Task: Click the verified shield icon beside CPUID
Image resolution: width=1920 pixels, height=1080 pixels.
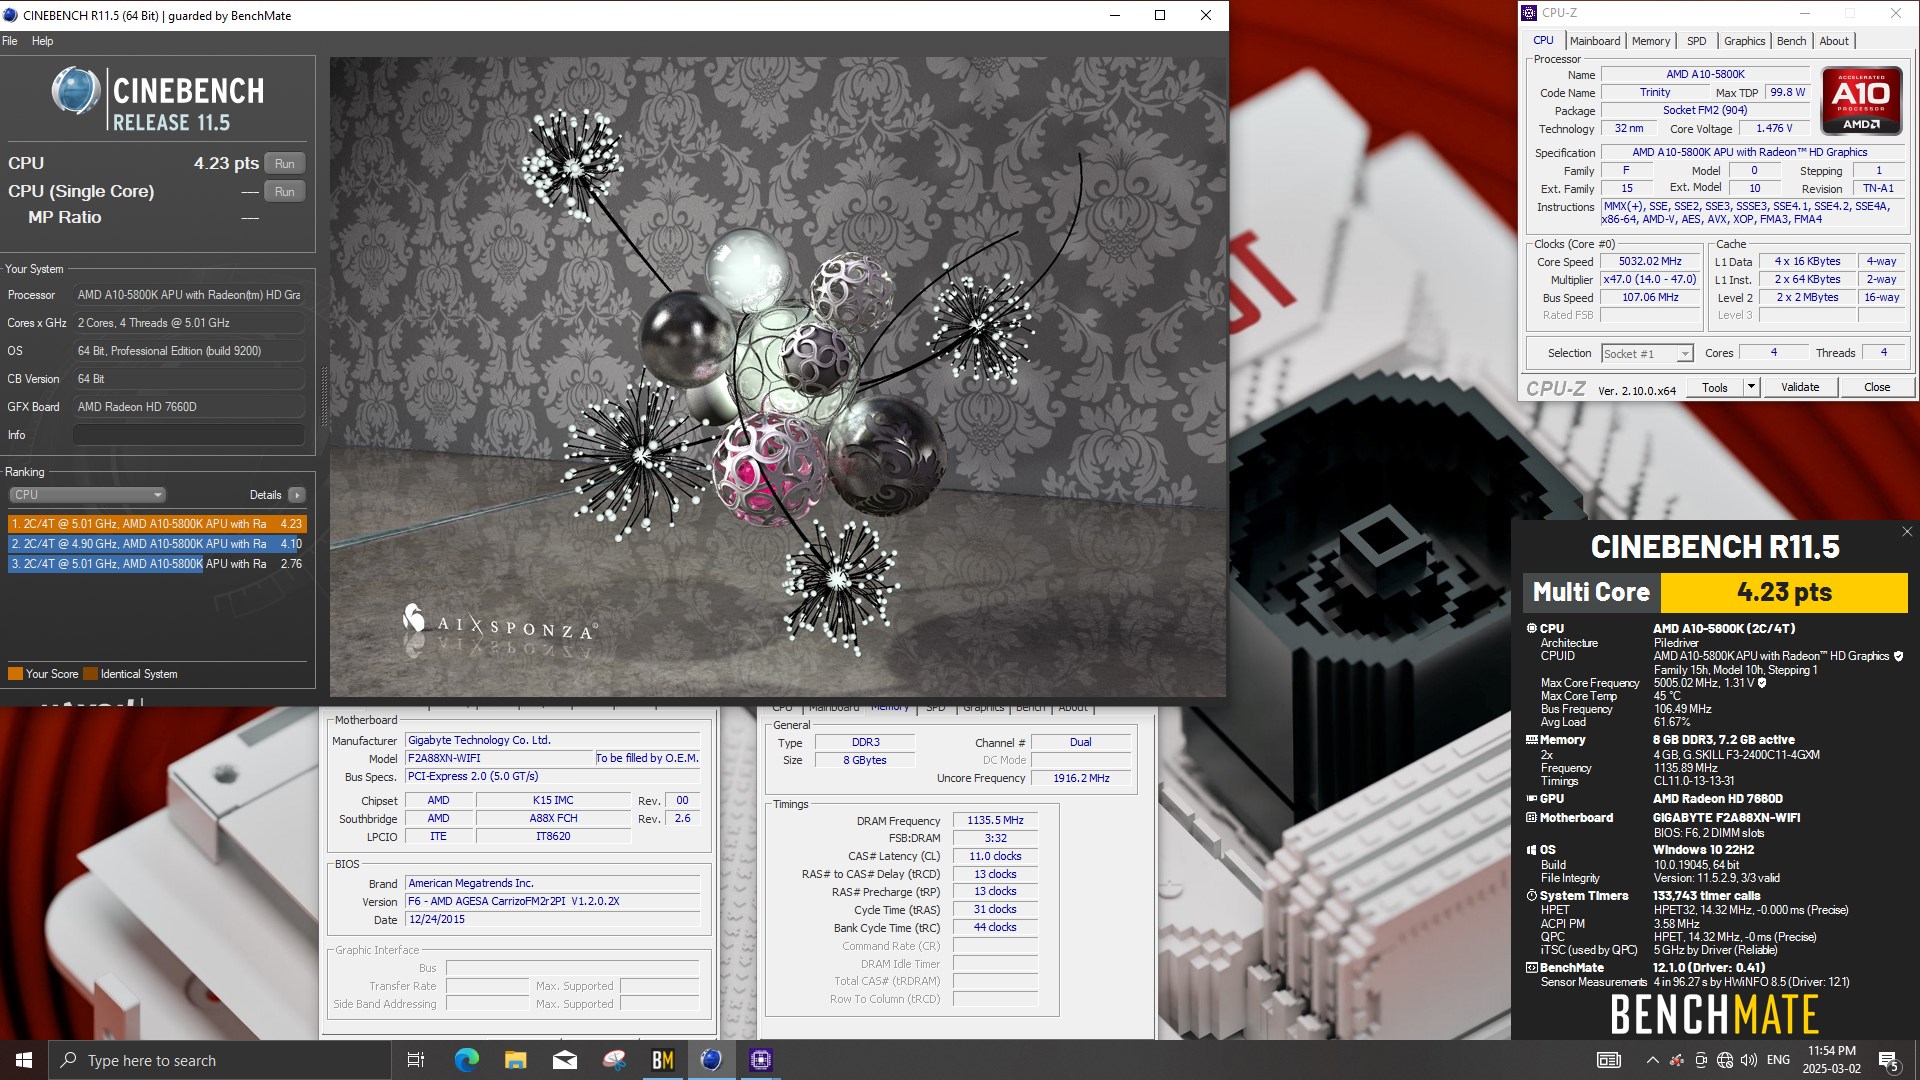Action: (x=1898, y=656)
